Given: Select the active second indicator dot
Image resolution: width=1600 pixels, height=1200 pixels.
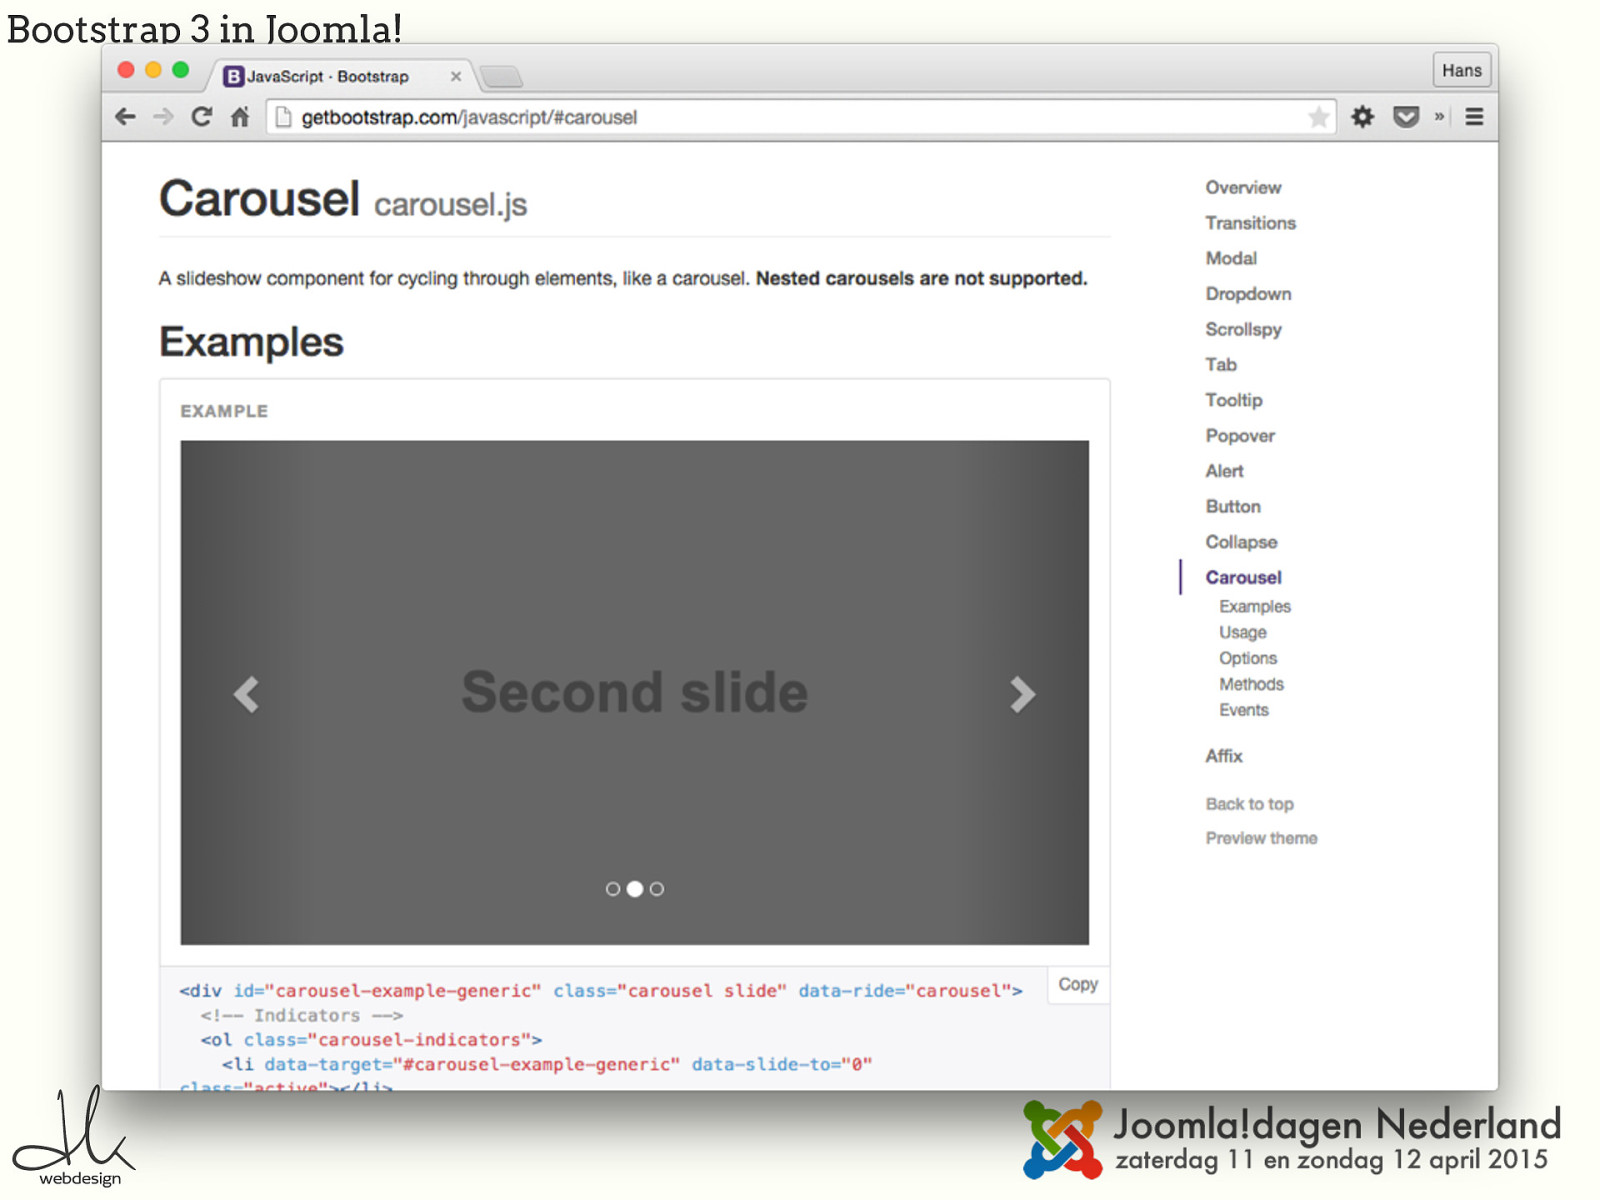Looking at the screenshot, I should (x=635, y=889).
